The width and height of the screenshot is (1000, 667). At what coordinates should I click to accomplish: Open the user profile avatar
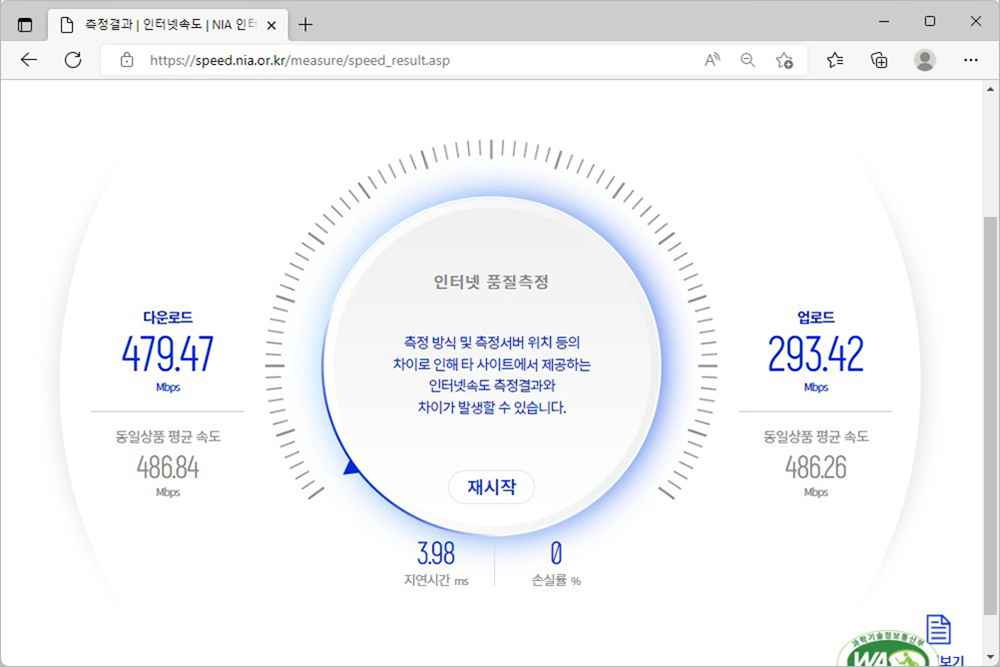click(x=925, y=60)
